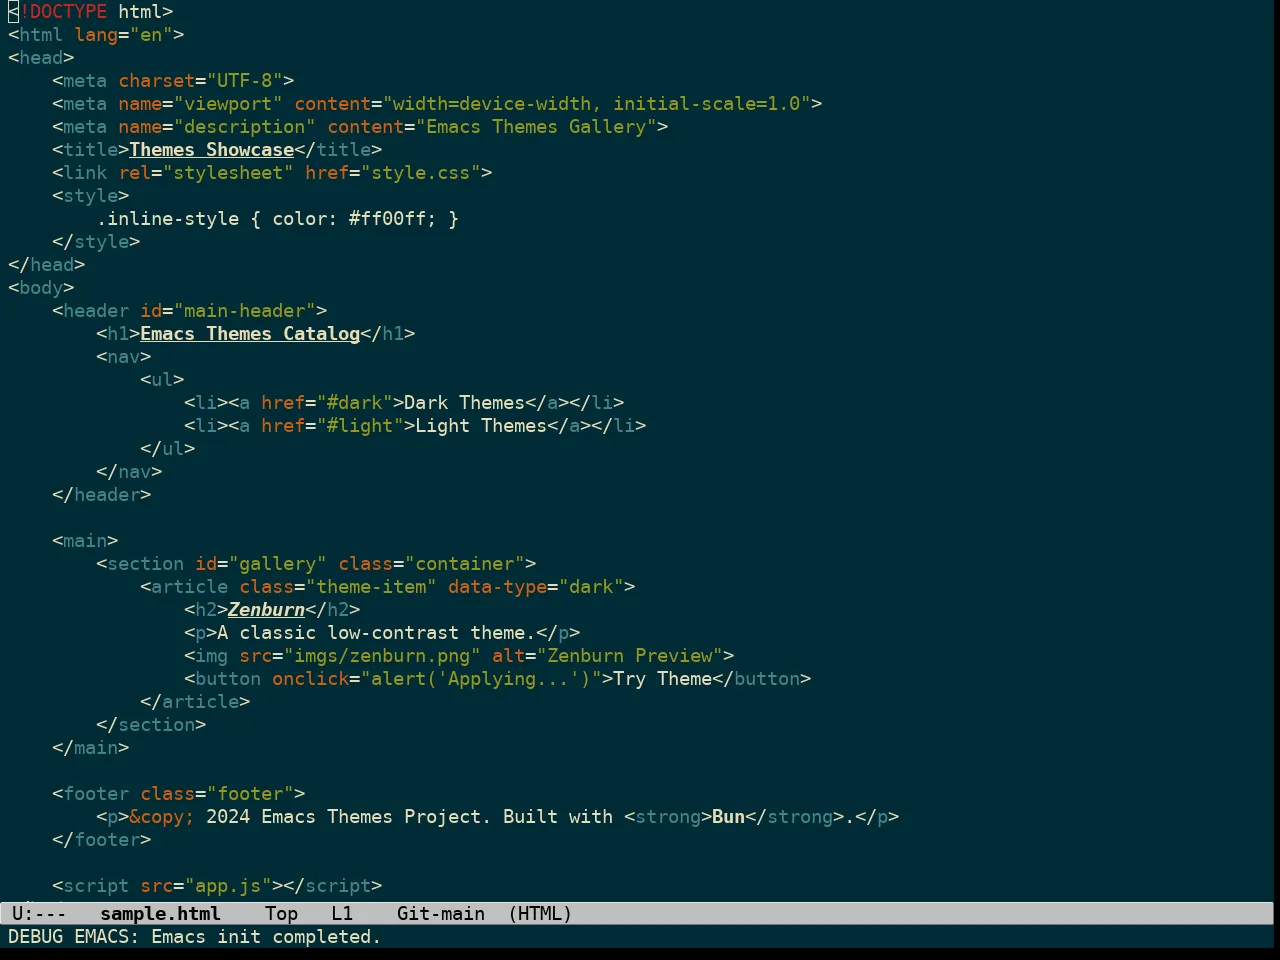Click the opening ul tag
1280x960 pixels.
[162, 379]
